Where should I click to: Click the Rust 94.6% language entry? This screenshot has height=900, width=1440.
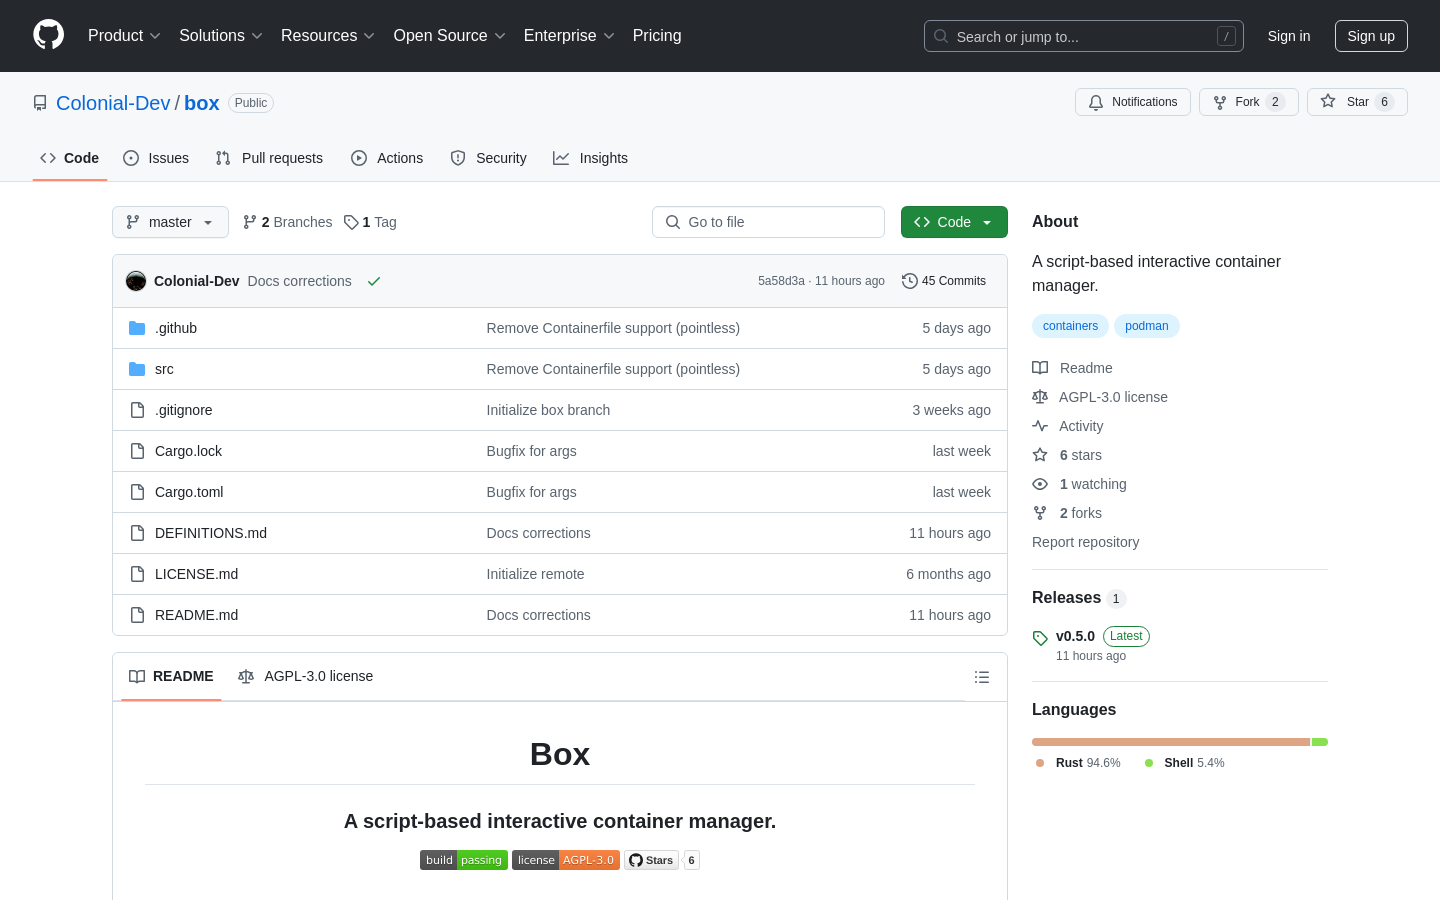1078,763
